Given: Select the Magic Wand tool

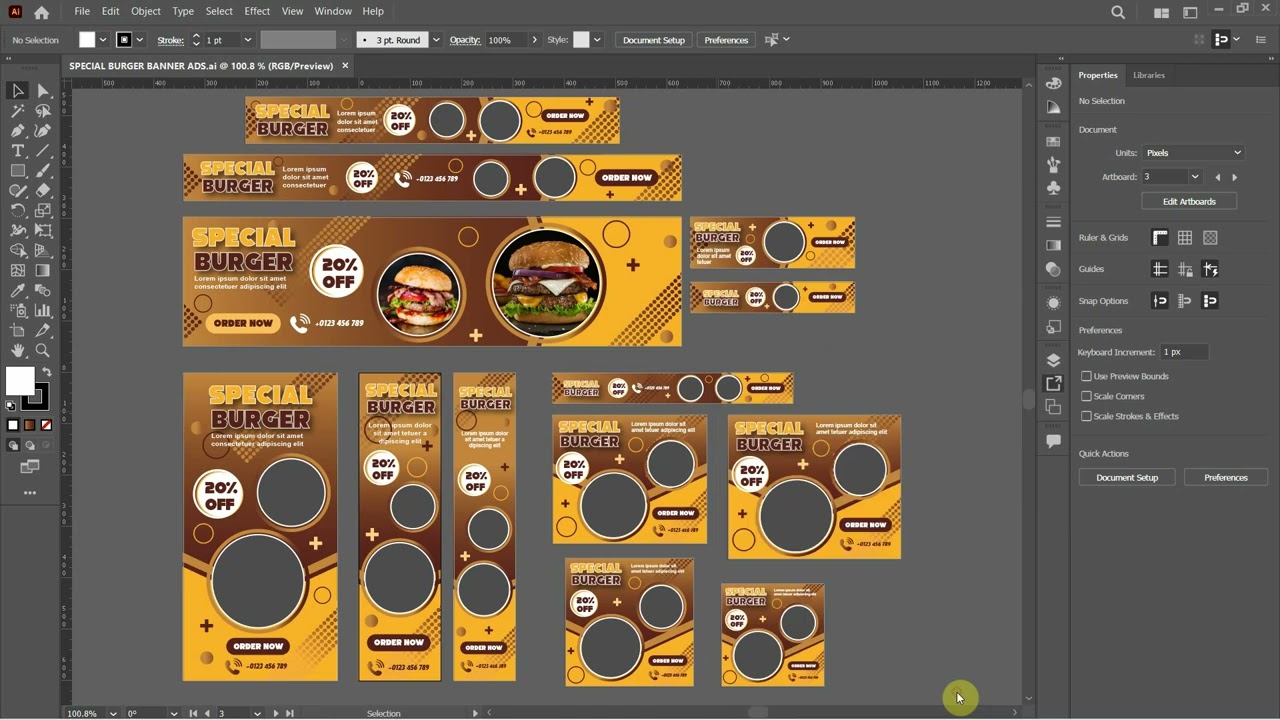Looking at the screenshot, I should (18, 110).
